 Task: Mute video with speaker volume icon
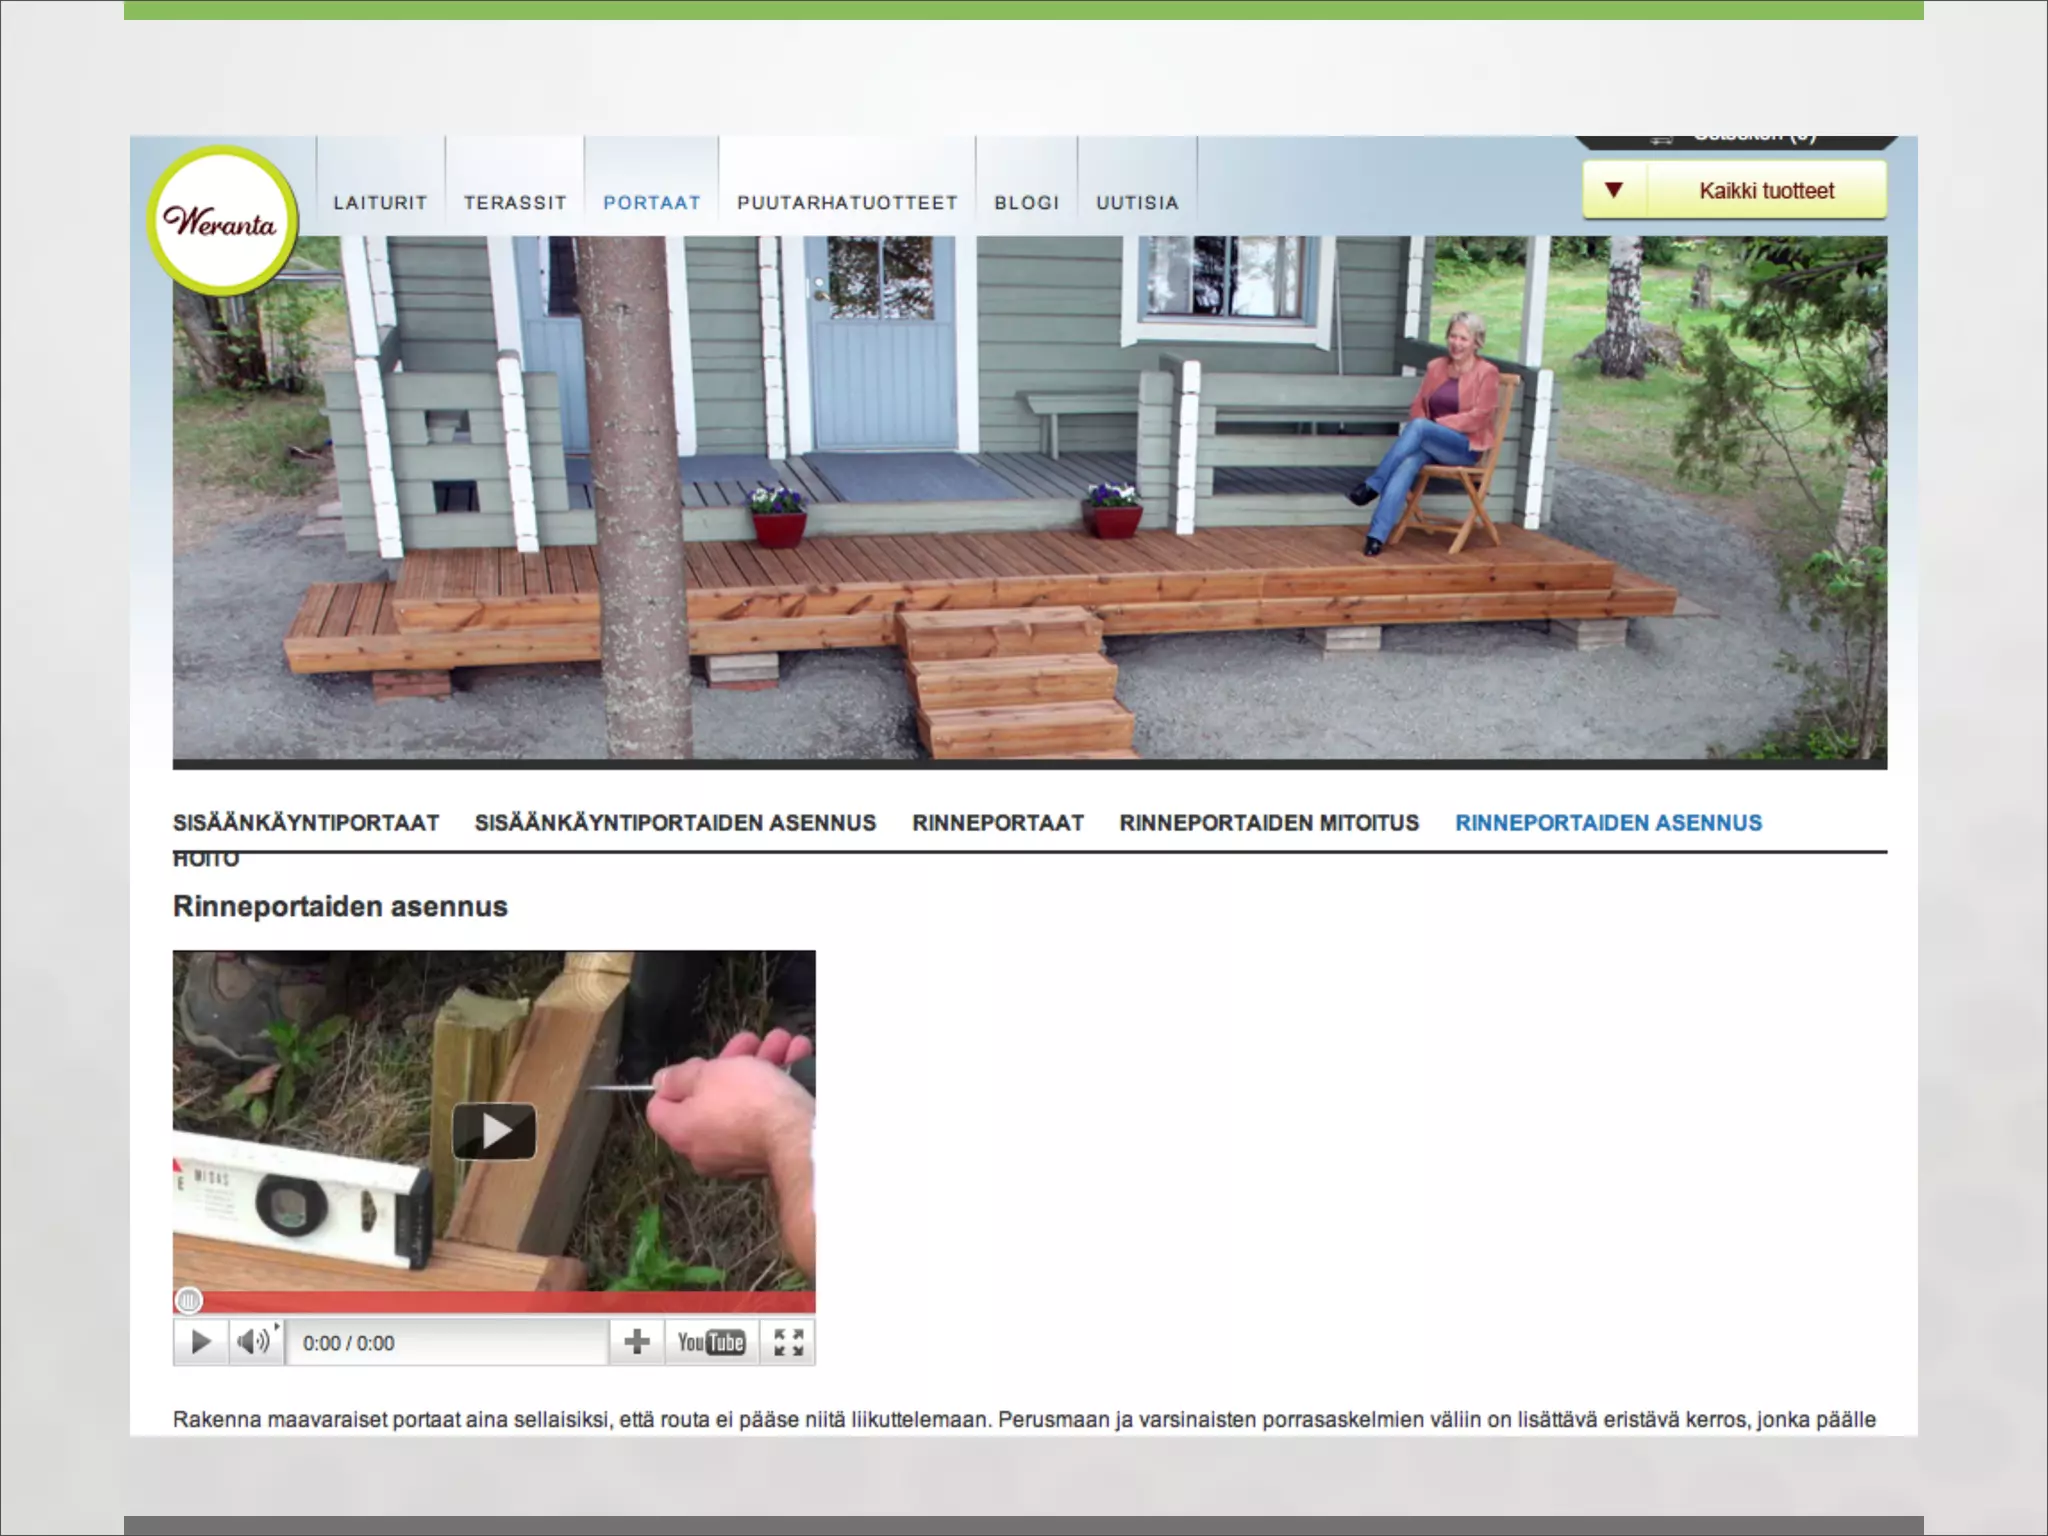[253, 1342]
